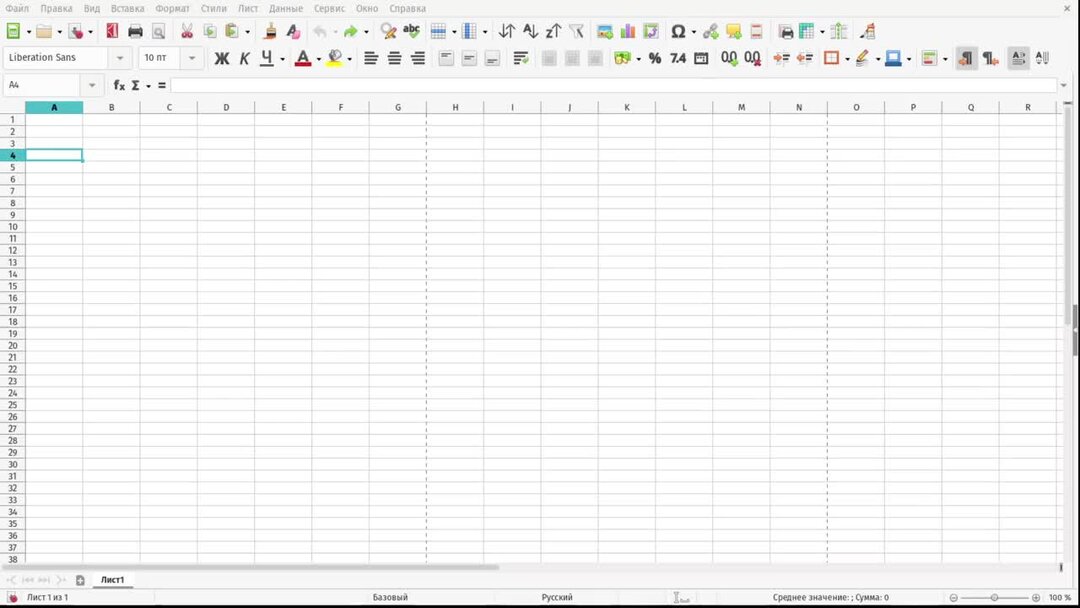This screenshot has width=1080, height=608.
Task: Click the Clear Direct Formatting icon
Action: coord(293,31)
